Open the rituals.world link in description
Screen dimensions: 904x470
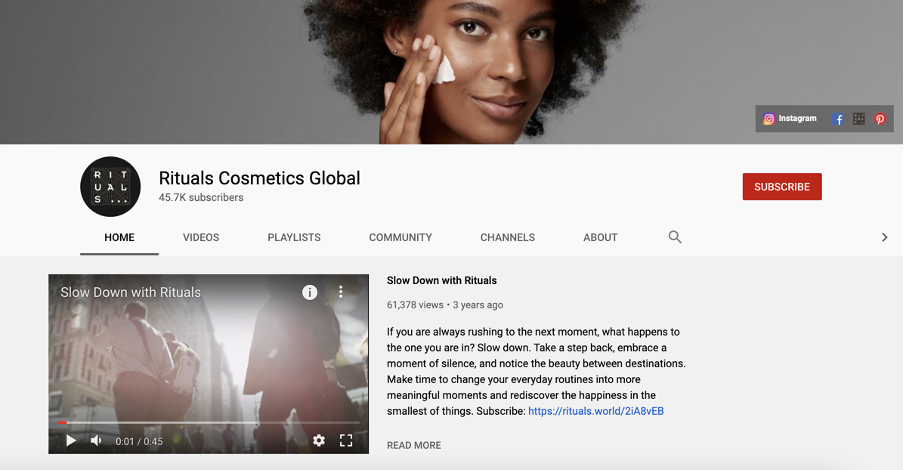(596, 411)
